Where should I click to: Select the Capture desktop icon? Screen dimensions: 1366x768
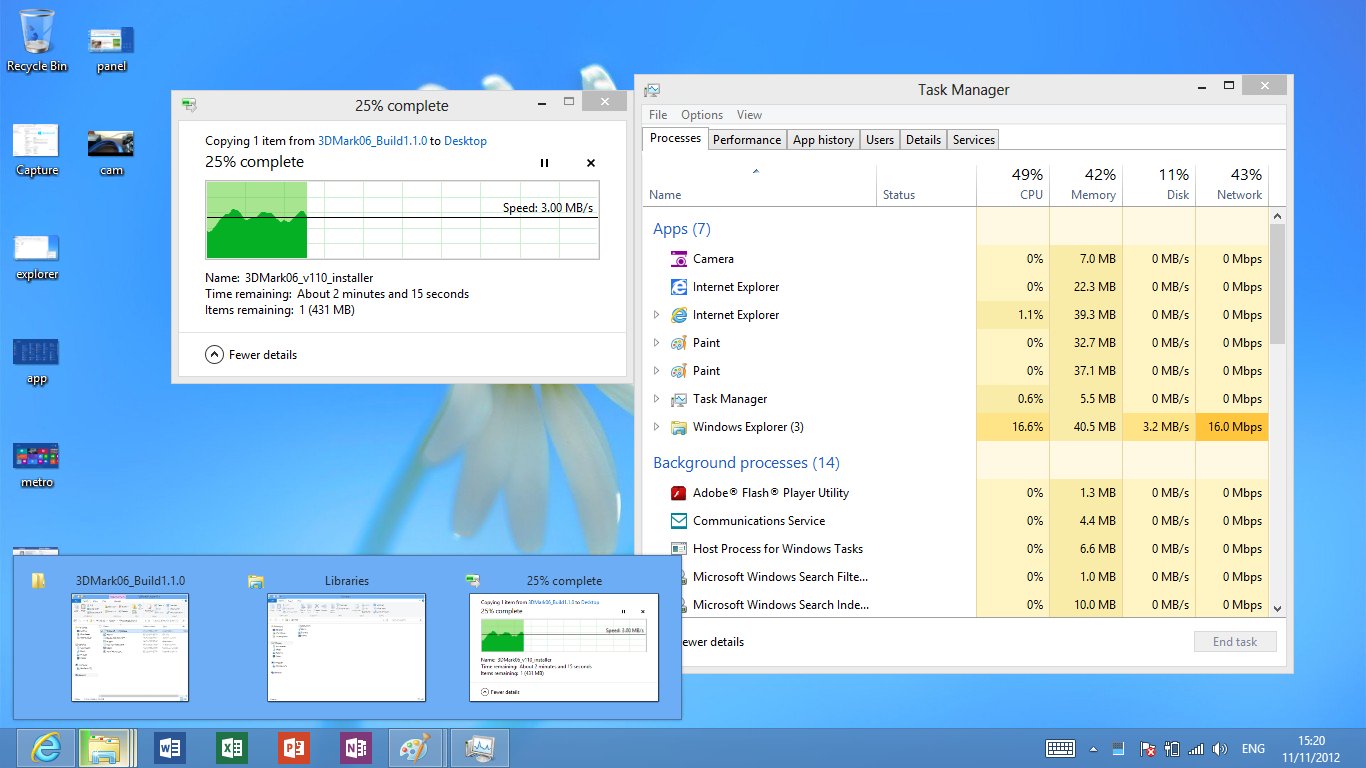(x=37, y=150)
